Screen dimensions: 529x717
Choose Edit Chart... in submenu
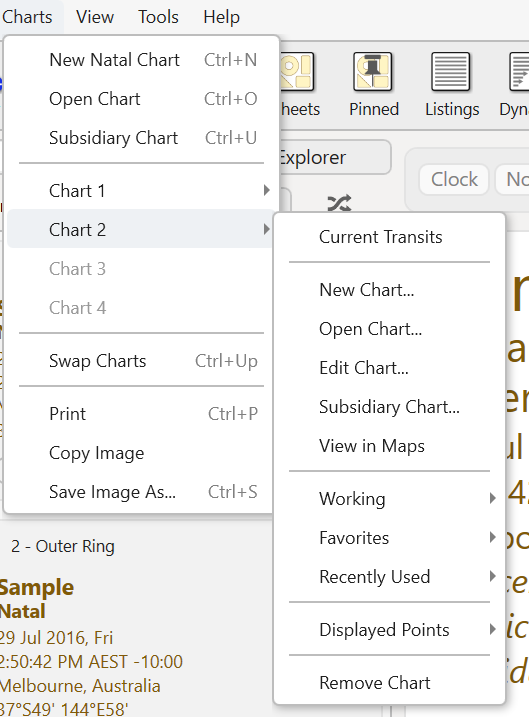389,368
